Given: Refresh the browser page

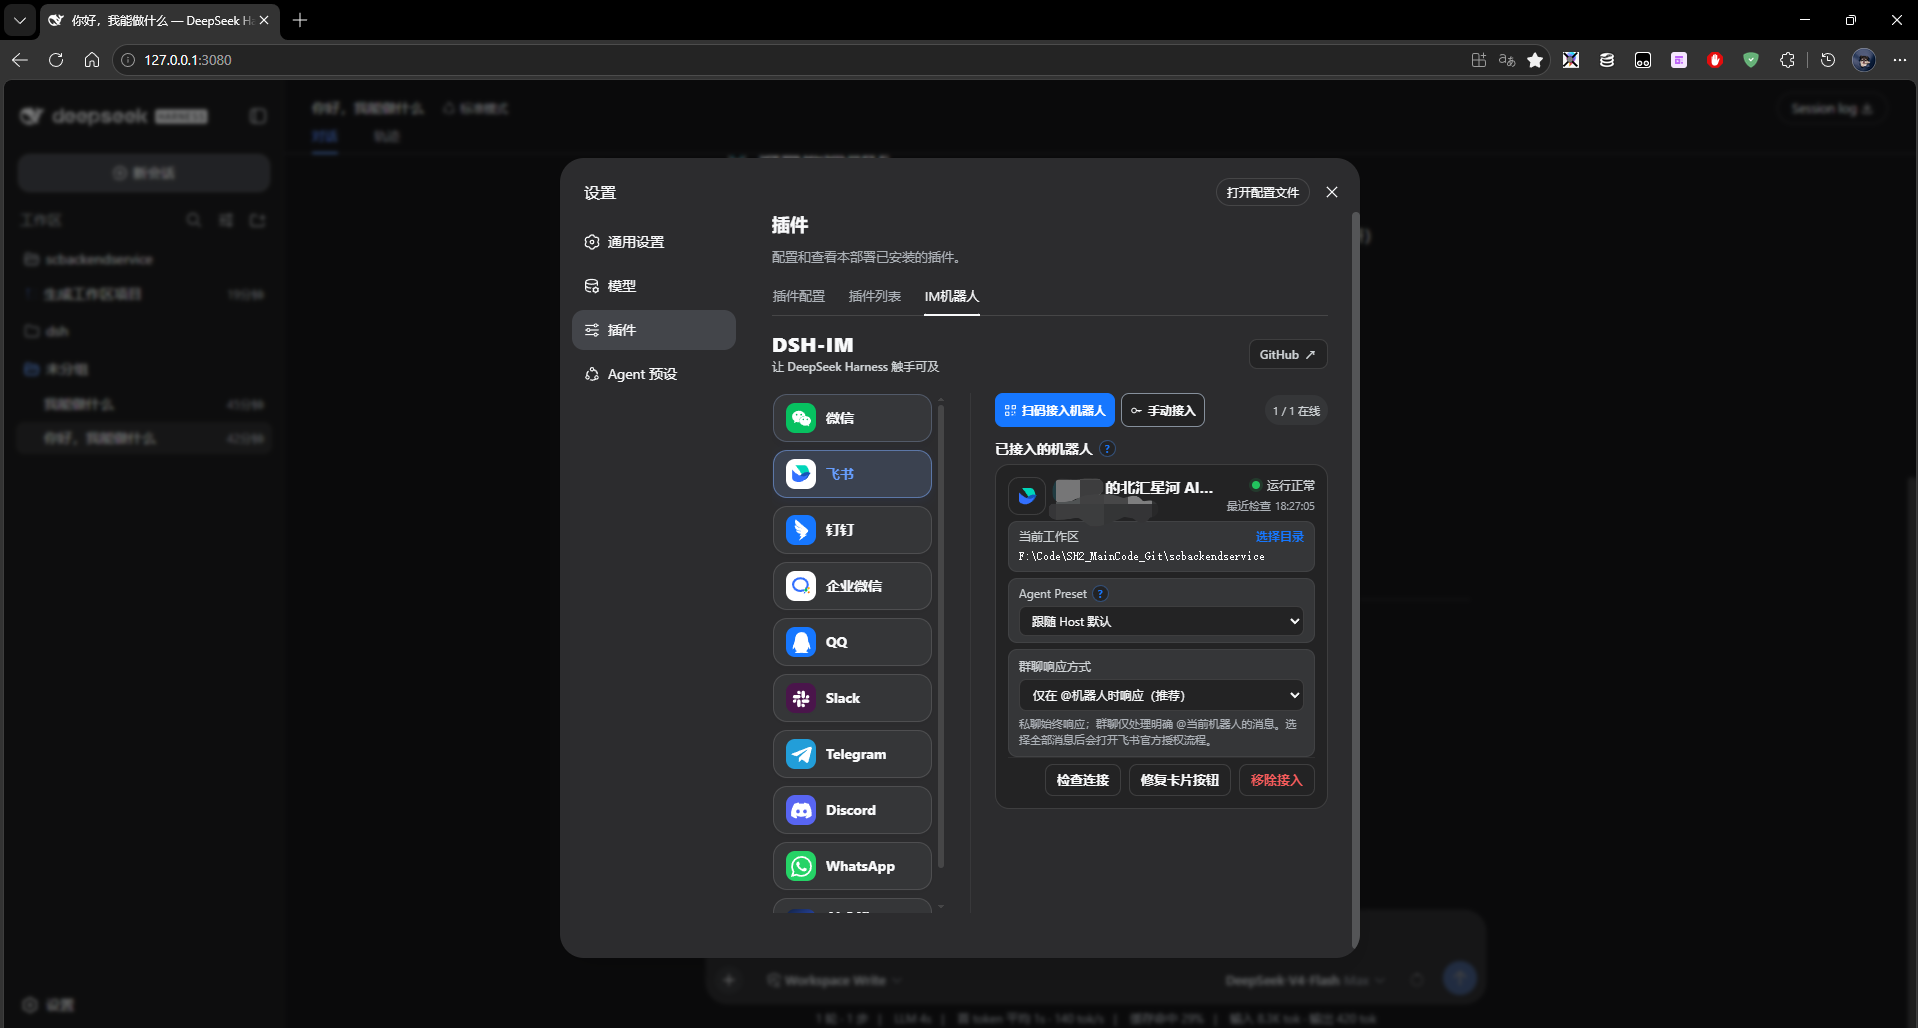Looking at the screenshot, I should click(x=56, y=60).
